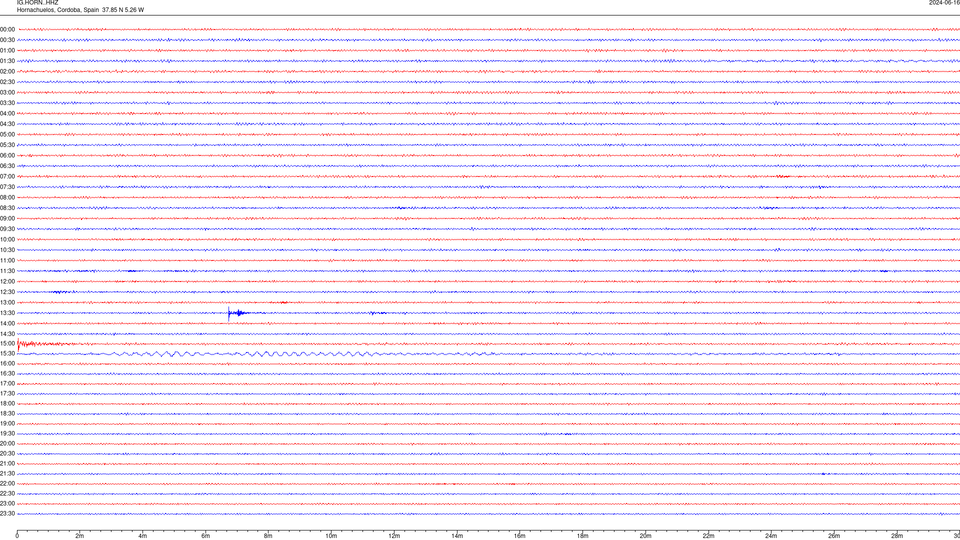Image resolution: width=960 pixels, height=540 pixels.
Task: Click the 15:00 trace time label
Action: click(x=7, y=343)
